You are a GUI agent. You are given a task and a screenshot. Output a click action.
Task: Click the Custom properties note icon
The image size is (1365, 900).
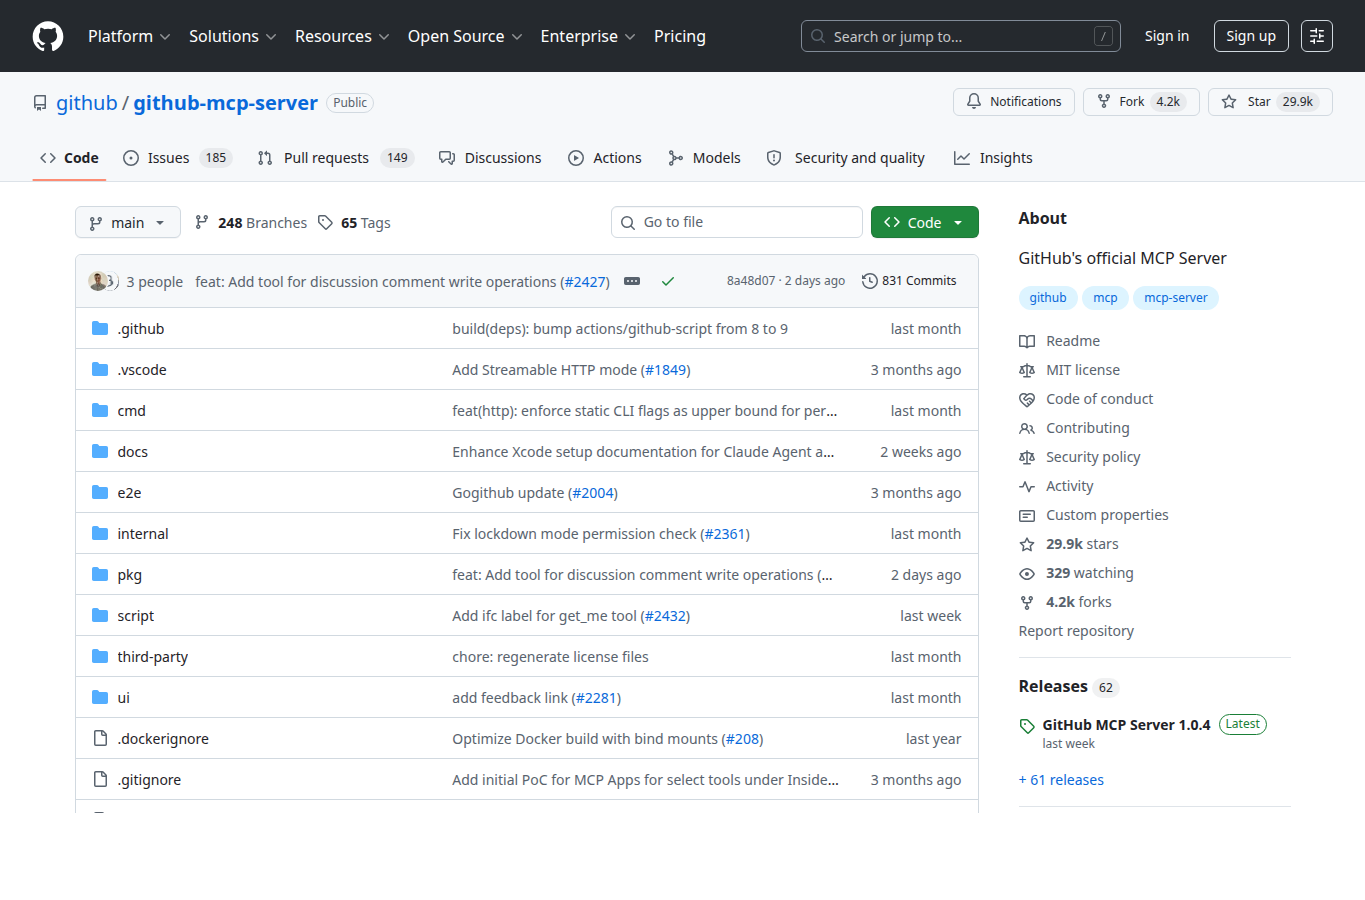click(1027, 515)
